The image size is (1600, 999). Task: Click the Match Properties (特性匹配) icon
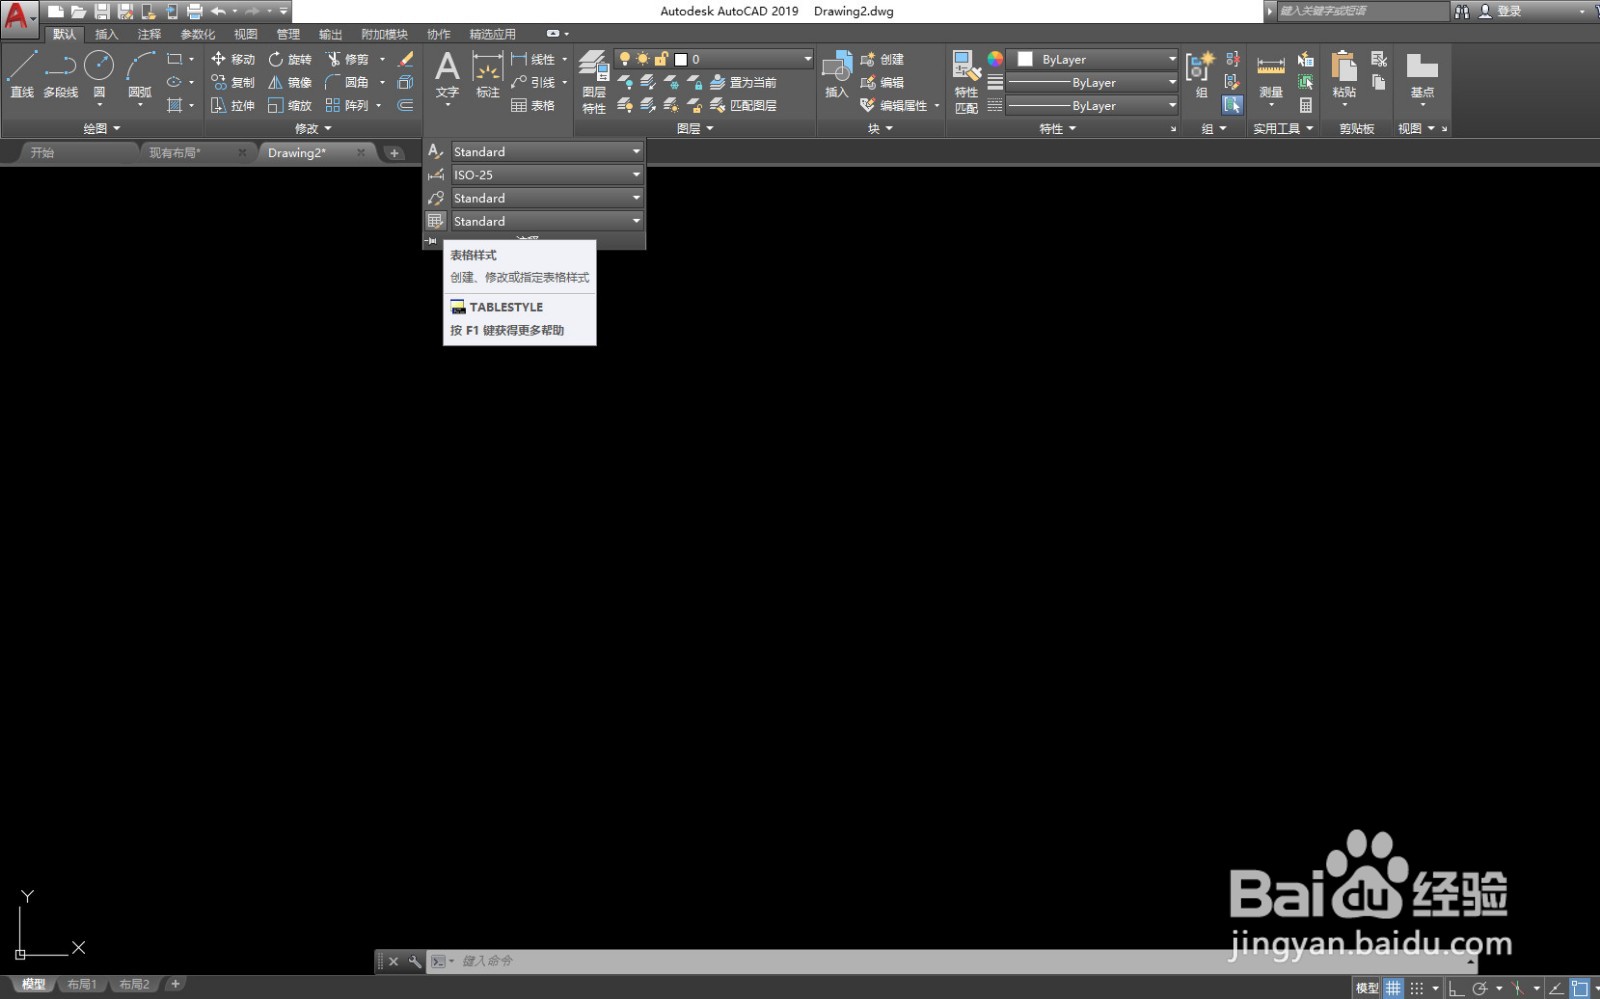[966, 82]
